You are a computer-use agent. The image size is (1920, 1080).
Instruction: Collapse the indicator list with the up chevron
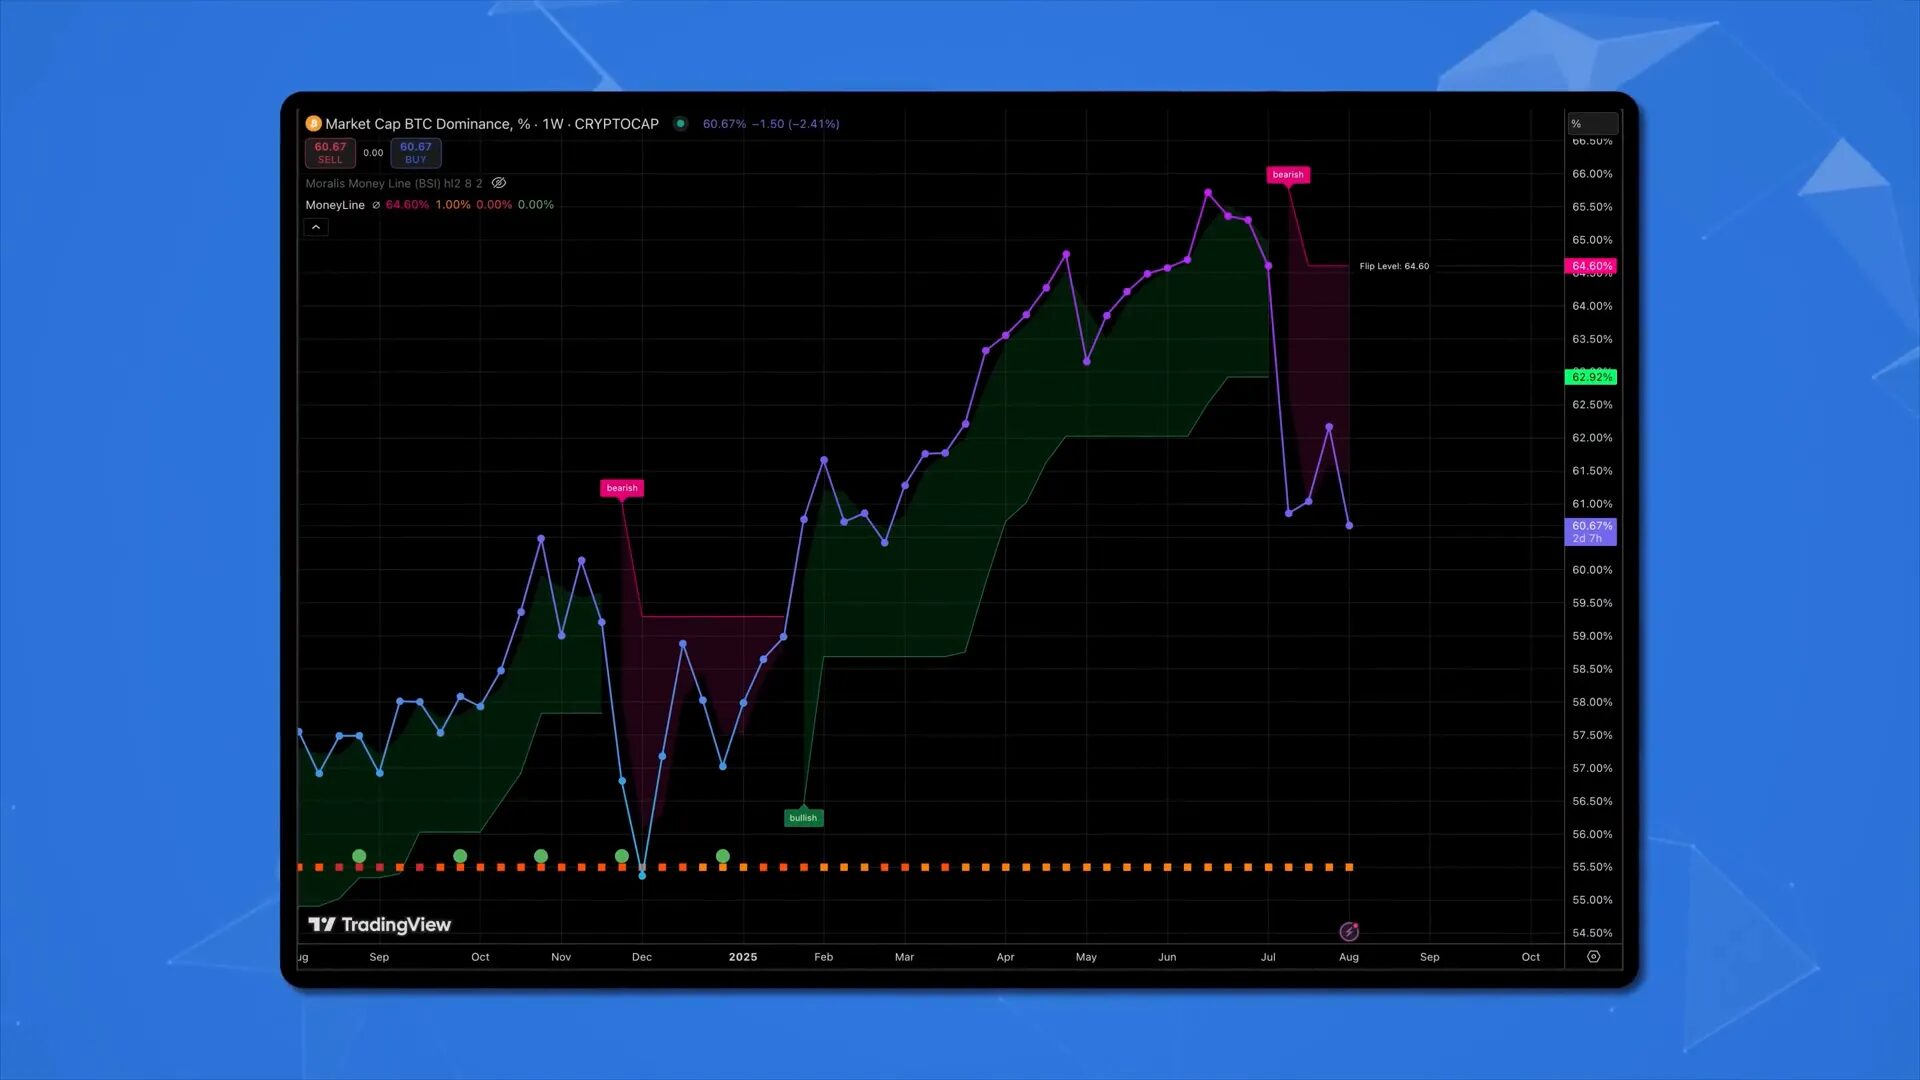[x=316, y=227]
